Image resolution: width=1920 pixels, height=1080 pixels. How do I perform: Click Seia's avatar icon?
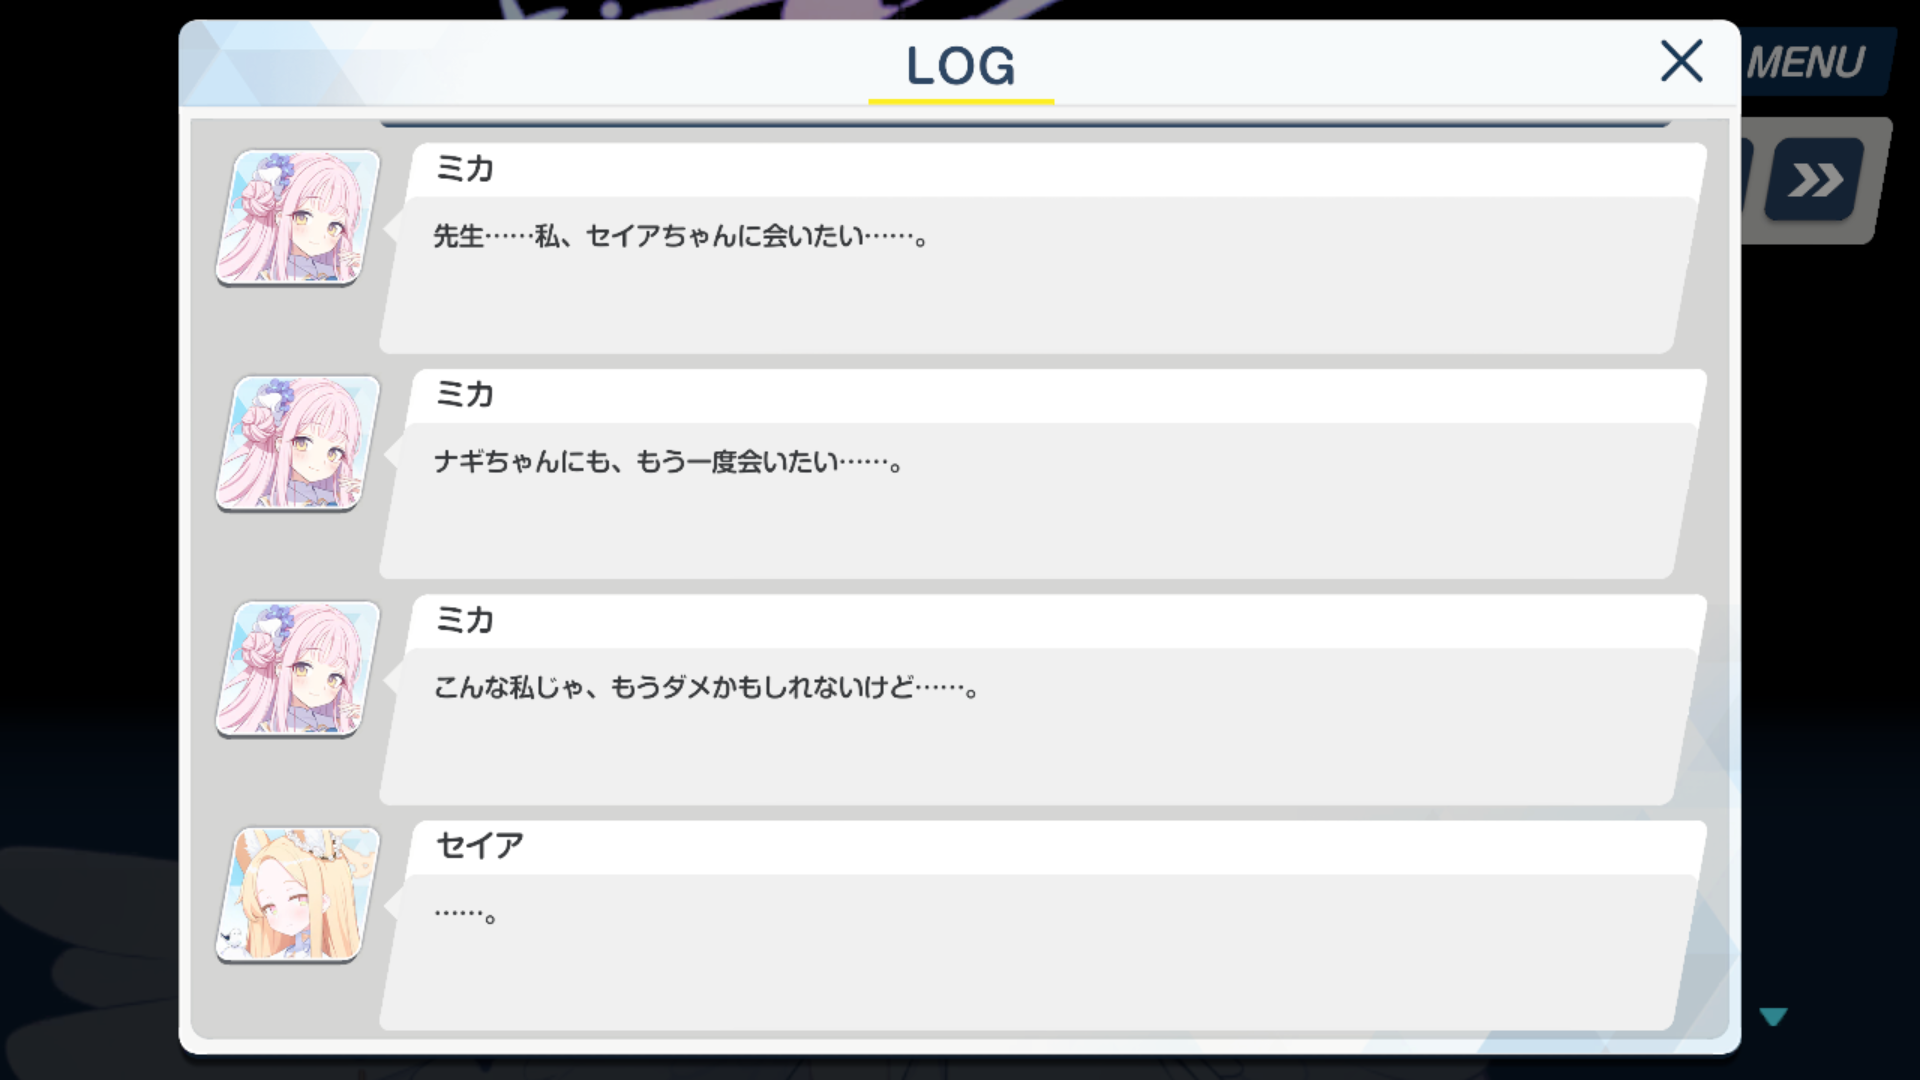298,895
